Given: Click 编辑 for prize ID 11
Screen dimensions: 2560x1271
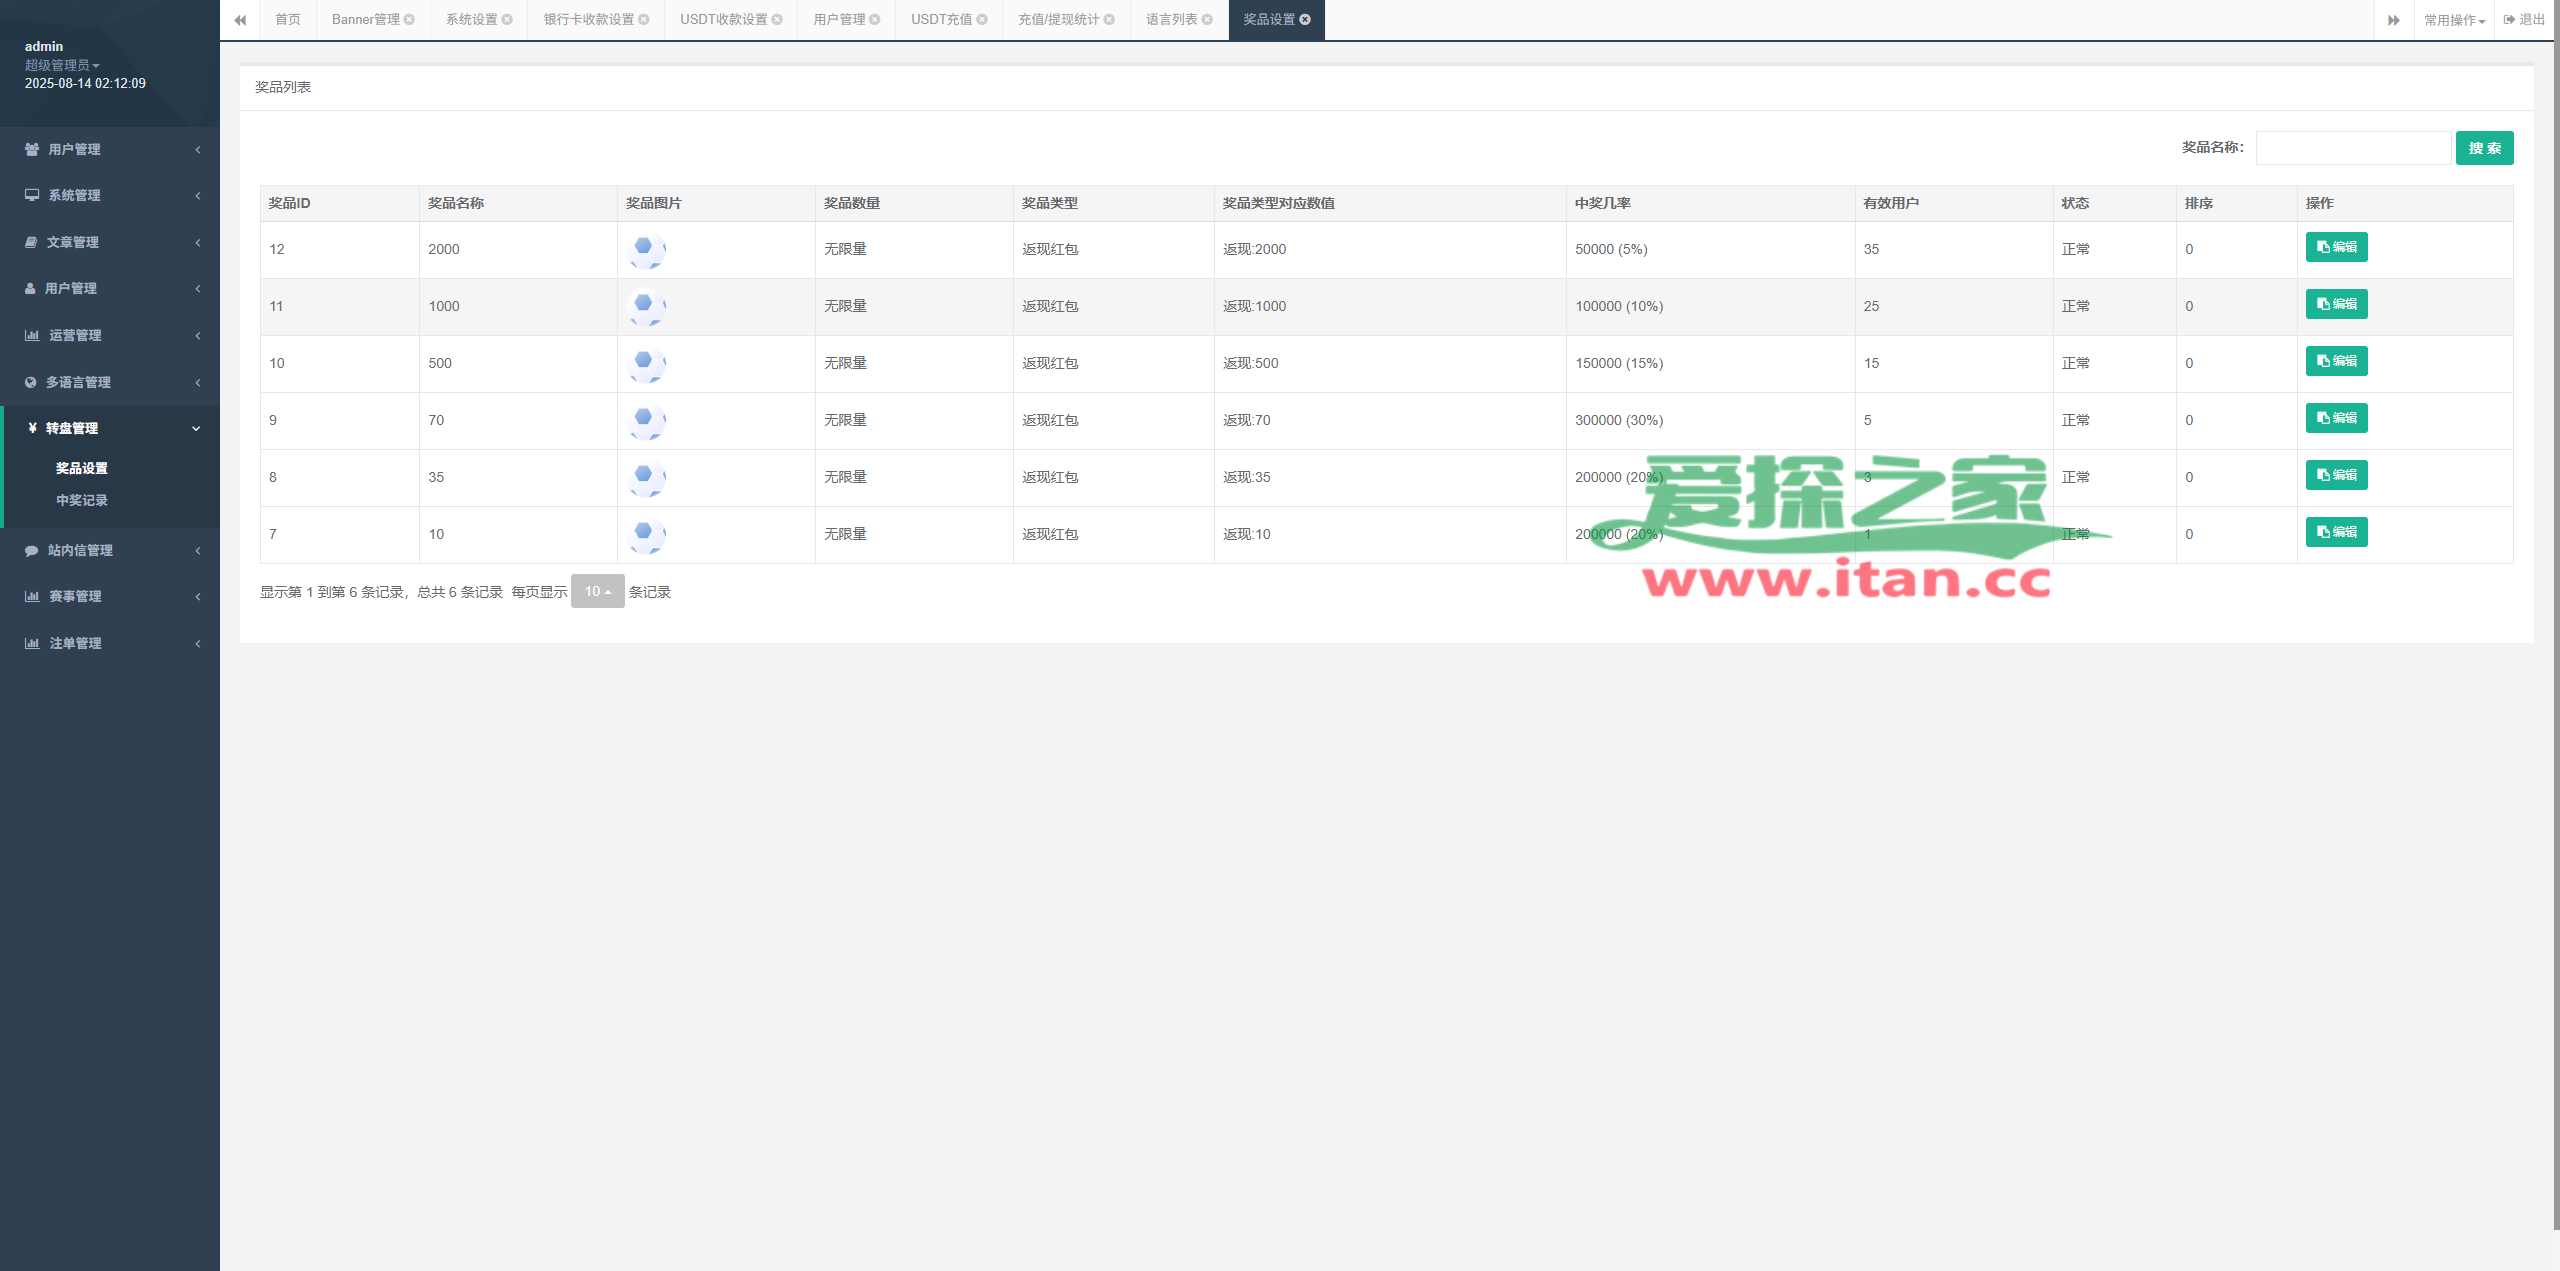Looking at the screenshot, I should 2336,304.
